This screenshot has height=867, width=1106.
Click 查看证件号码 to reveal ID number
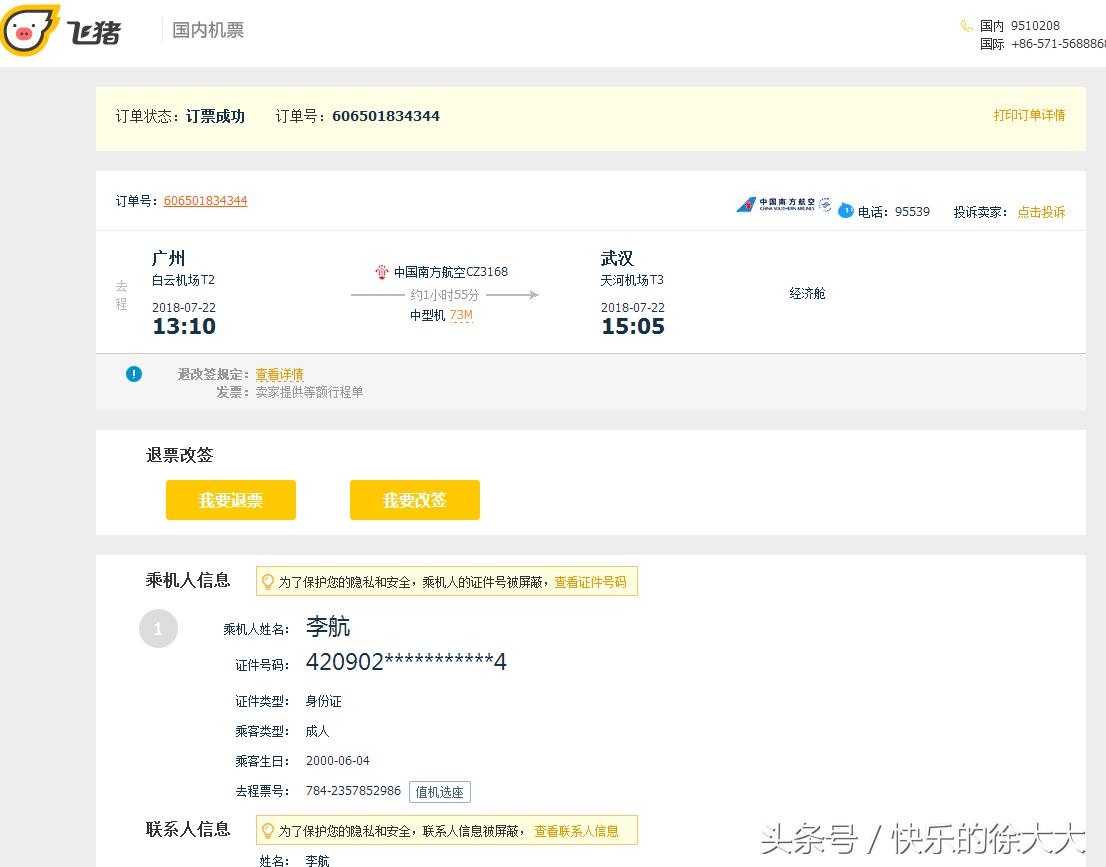point(591,581)
